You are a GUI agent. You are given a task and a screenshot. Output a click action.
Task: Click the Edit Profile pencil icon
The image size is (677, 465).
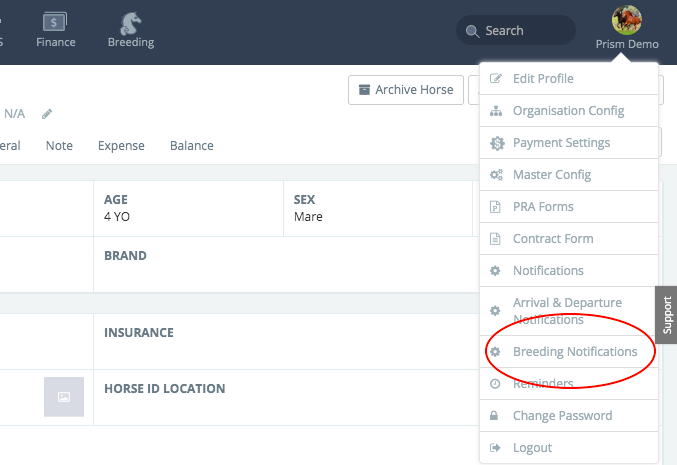coord(496,78)
